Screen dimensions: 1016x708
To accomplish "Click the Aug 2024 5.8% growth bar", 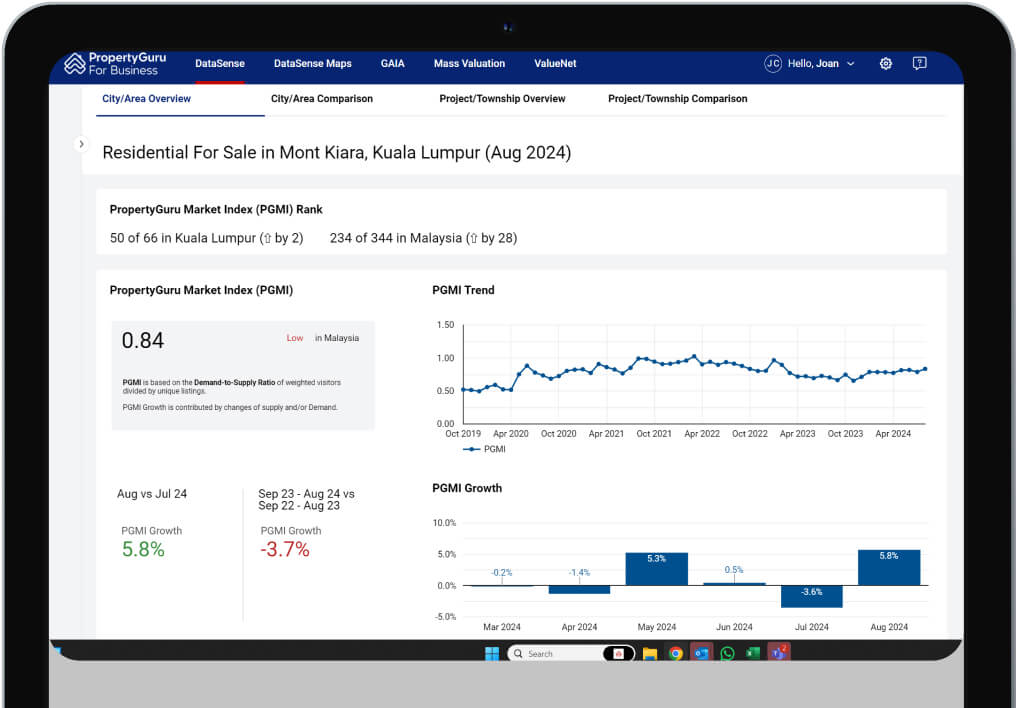I will point(889,567).
